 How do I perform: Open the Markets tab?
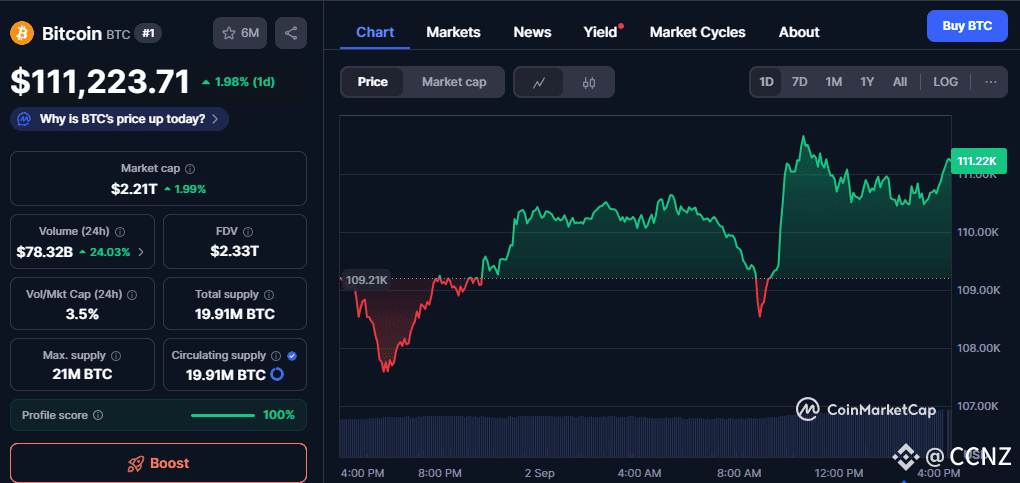pos(453,32)
